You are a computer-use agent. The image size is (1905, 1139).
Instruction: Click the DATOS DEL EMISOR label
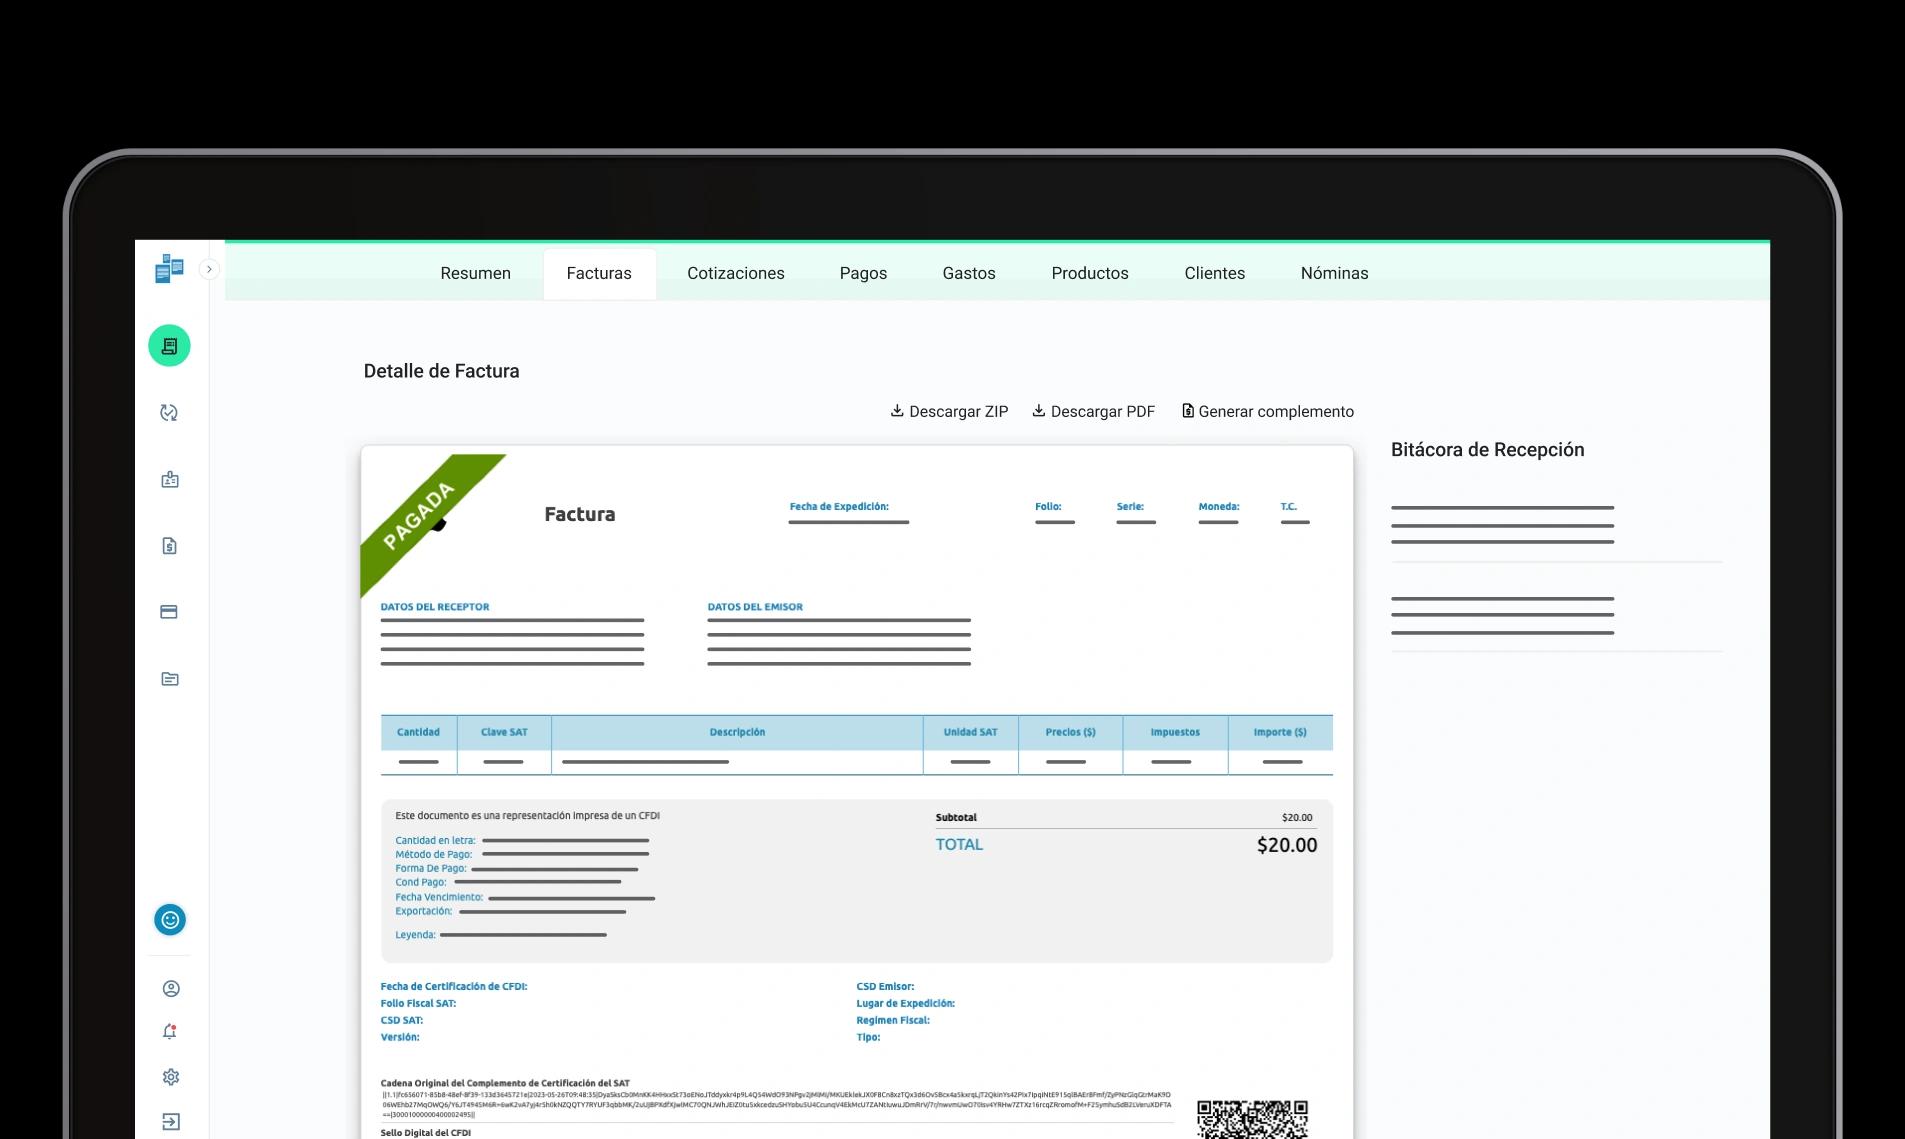coord(755,607)
